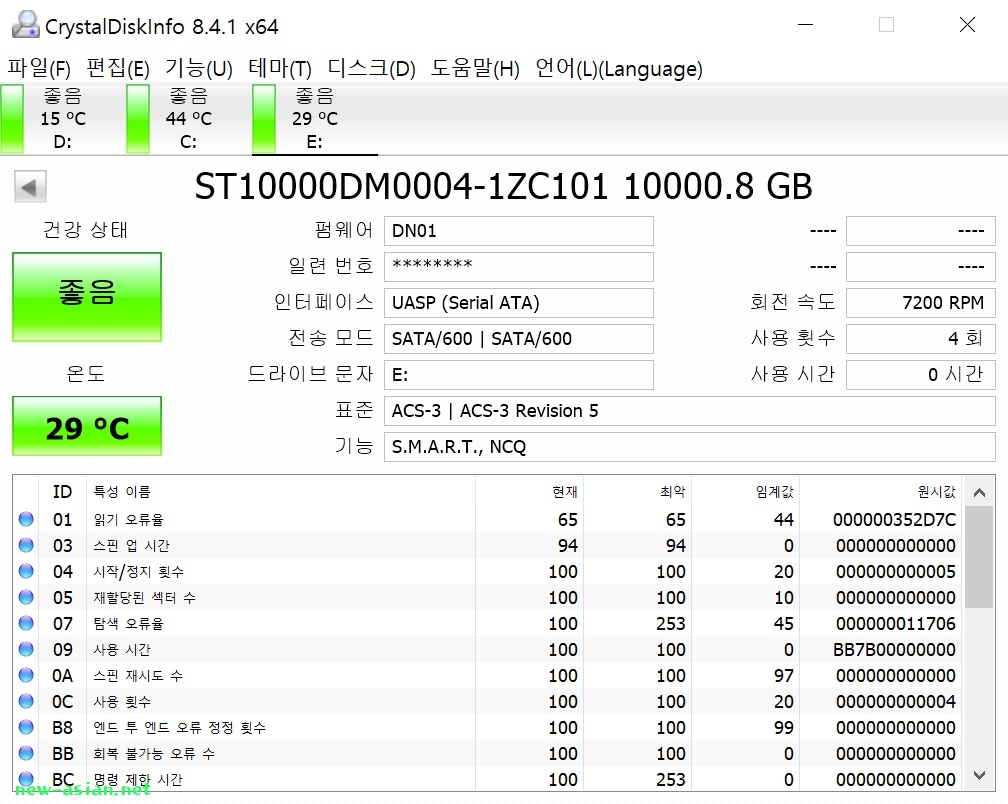Click the blue status dot for ID 04

[26, 571]
